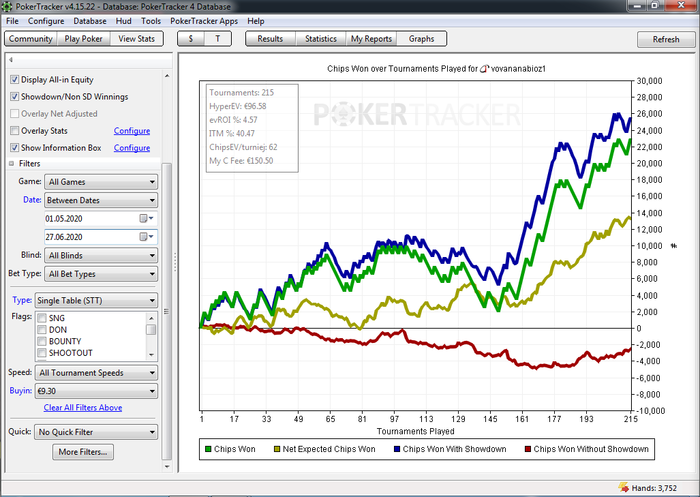This screenshot has width=700, height=497.
Task: Open the Type dropdown showing Single Table (STT)
Action: (96, 300)
